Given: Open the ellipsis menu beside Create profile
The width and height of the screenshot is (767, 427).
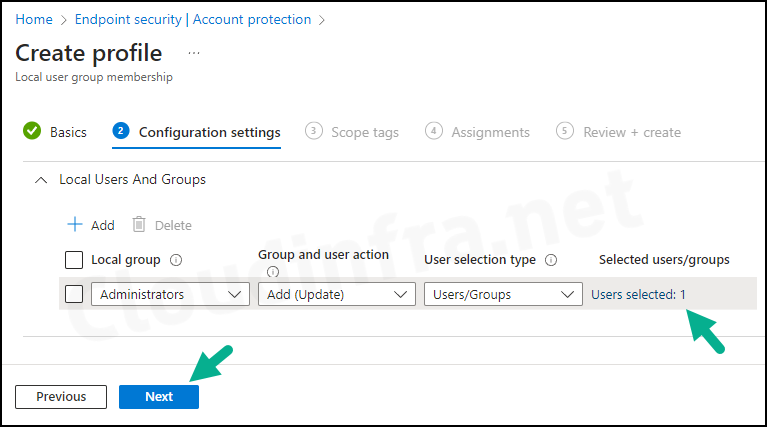Looking at the screenshot, I should click(194, 53).
